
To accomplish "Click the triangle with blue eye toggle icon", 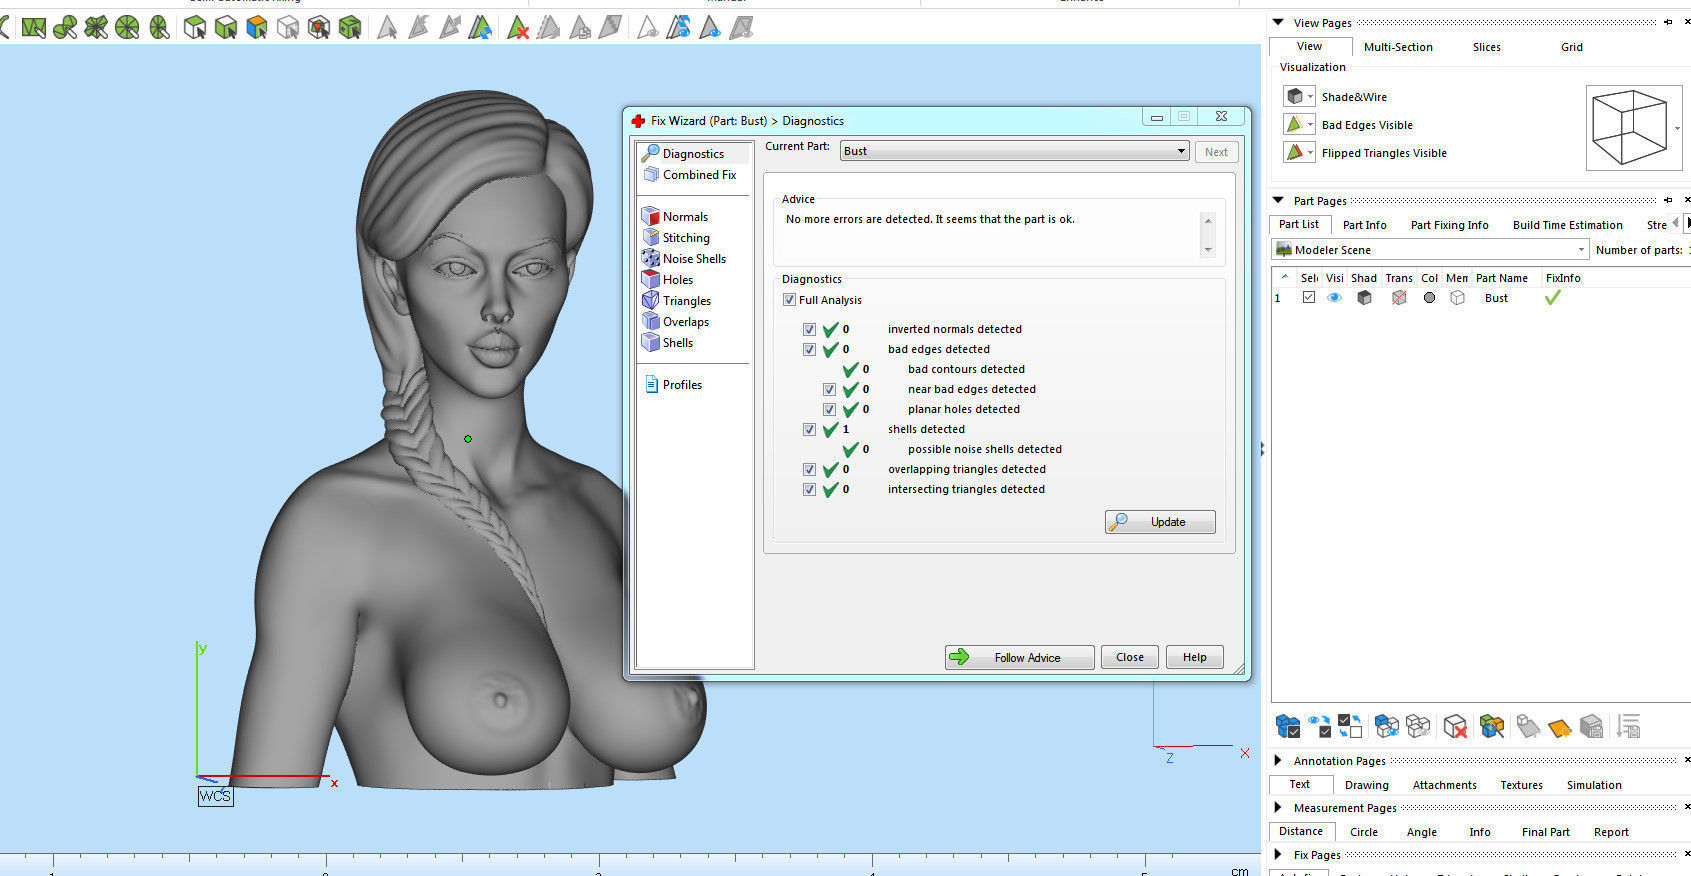I will coord(710,28).
